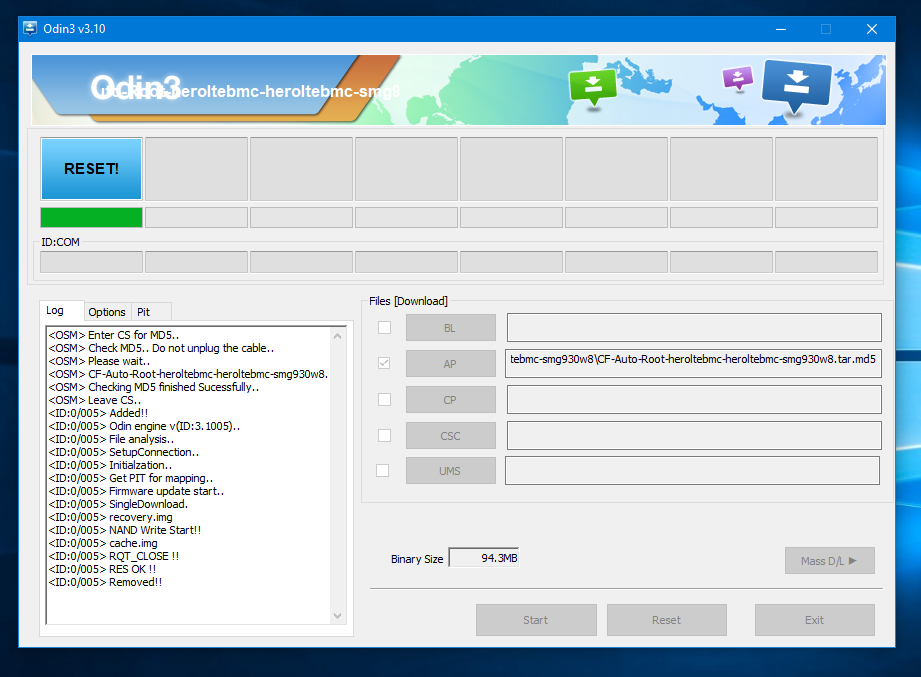Click the CP file path field

(694, 400)
